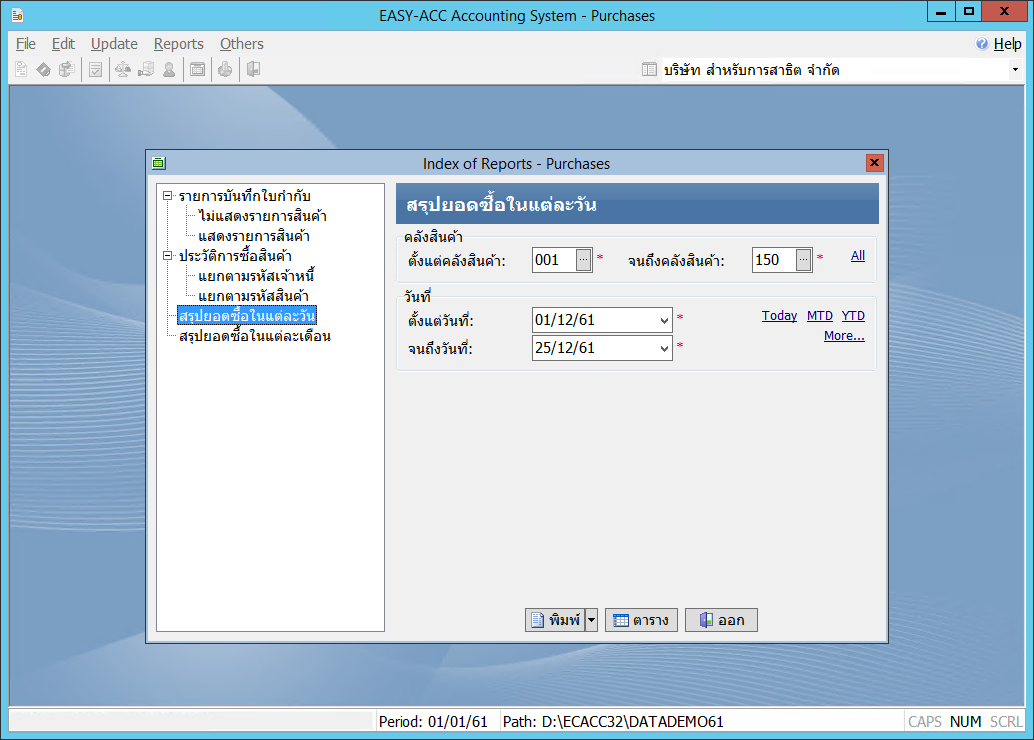Click the starting warehouse code field
This screenshot has width=1034, height=740.
tap(553, 260)
